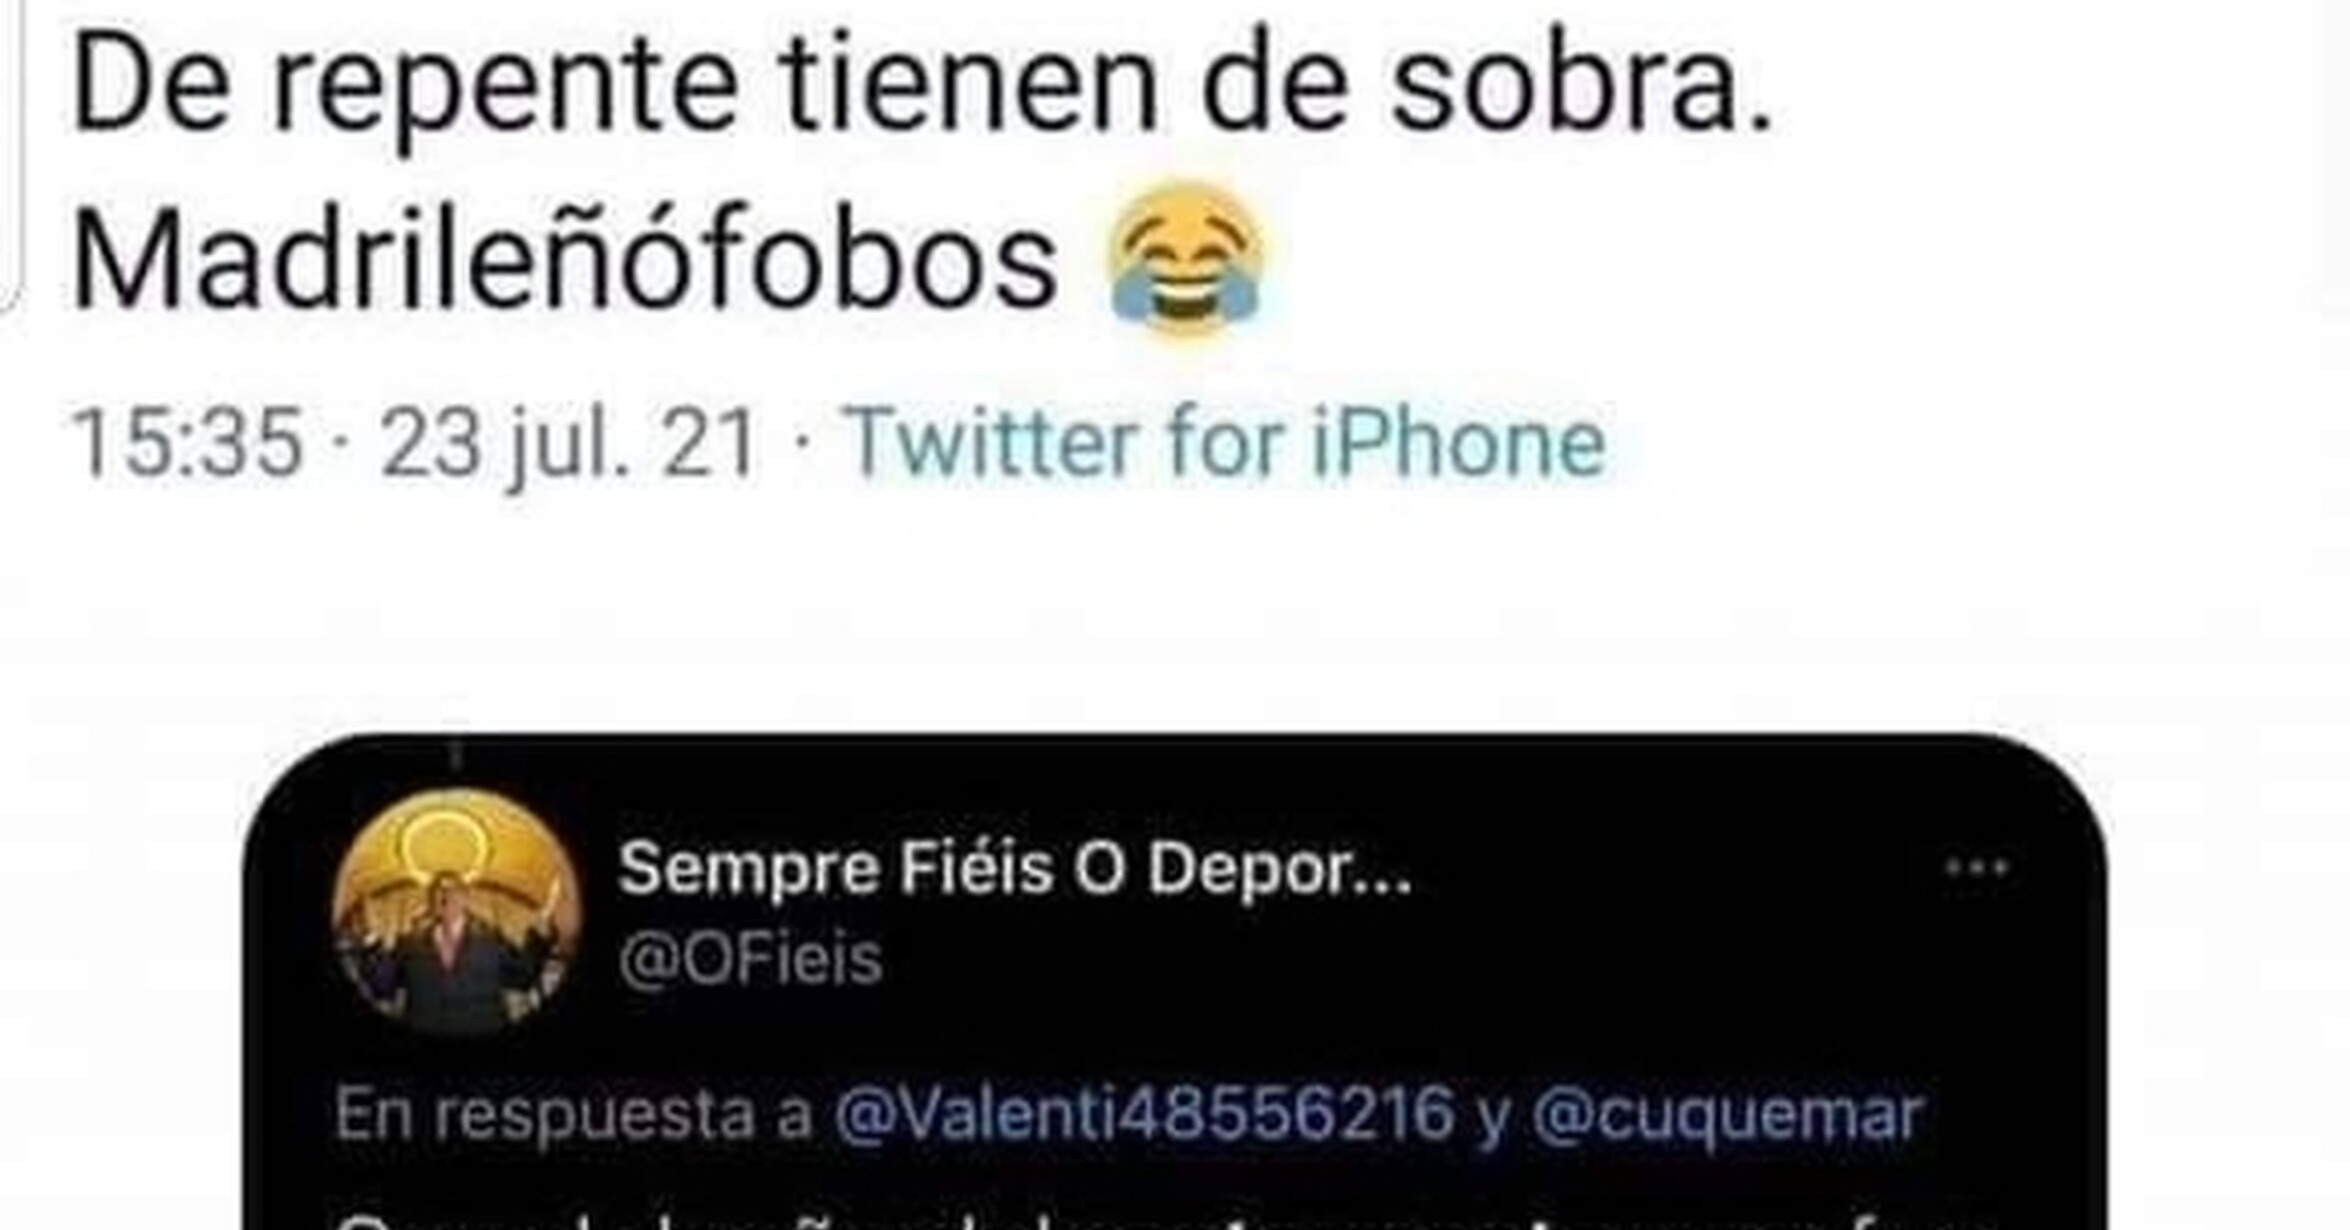Screen dimensions: 2350x1230
Task: Open the Sempre Fiéis O Depor... display name
Action: point(1015,868)
